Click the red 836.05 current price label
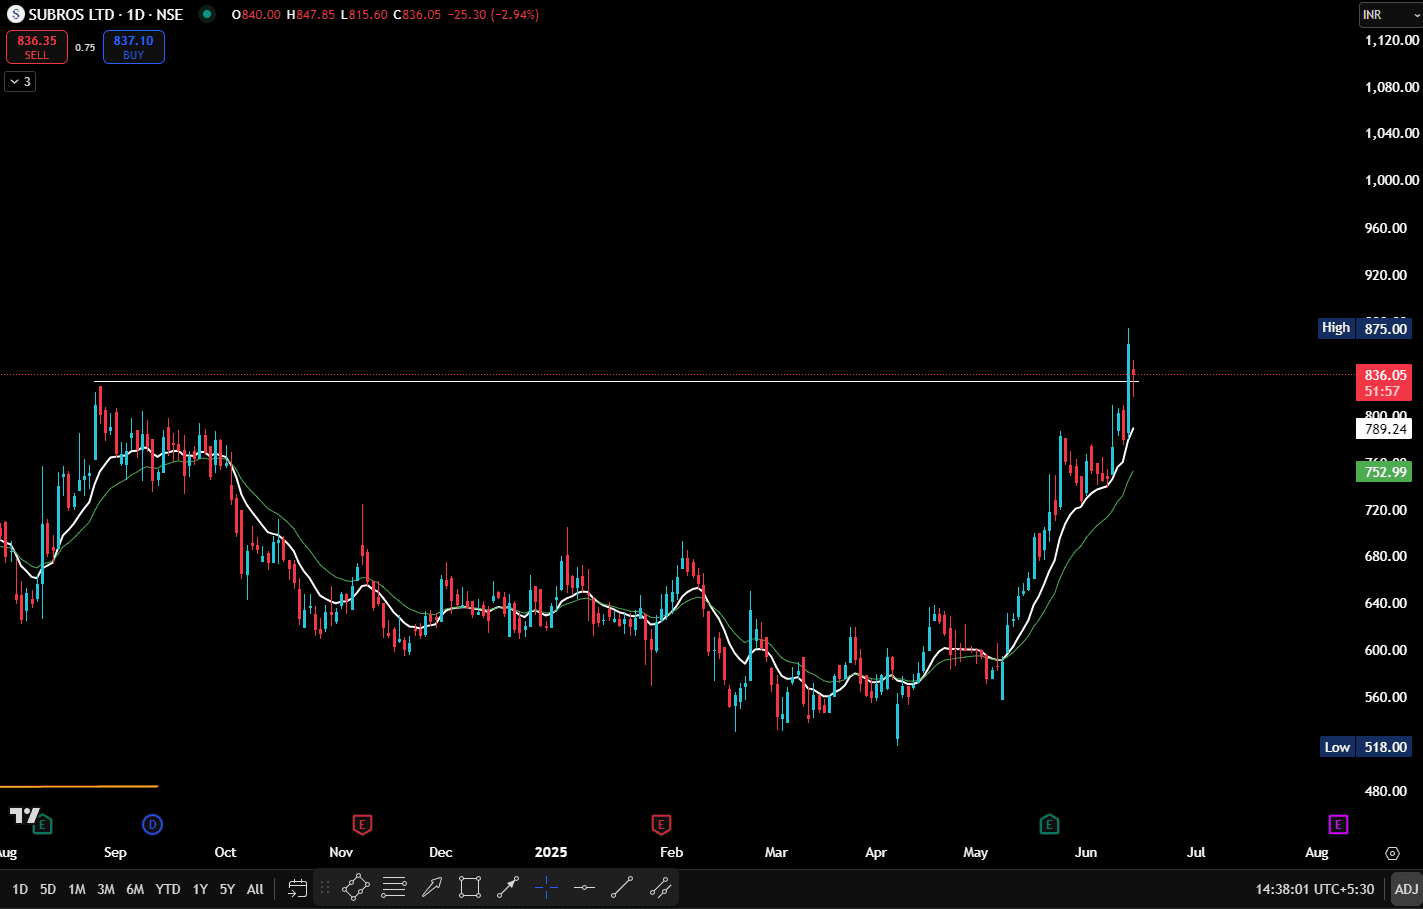This screenshot has height=909, width=1423. coord(1384,383)
